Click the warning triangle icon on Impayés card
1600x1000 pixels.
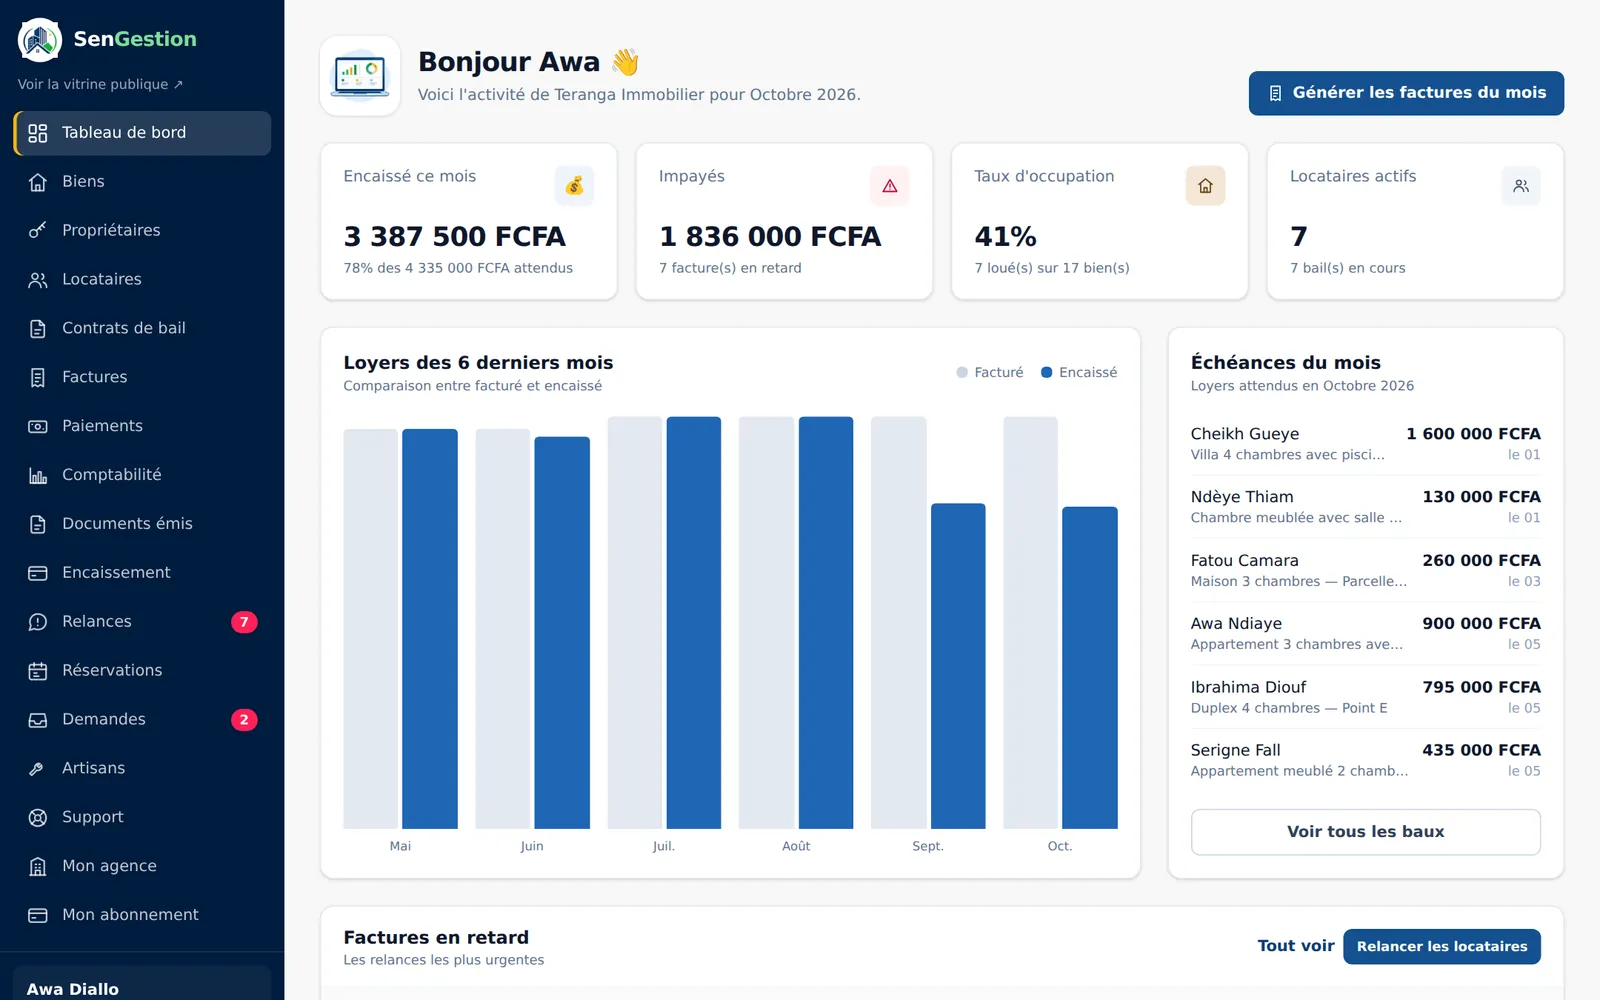coord(890,186)
